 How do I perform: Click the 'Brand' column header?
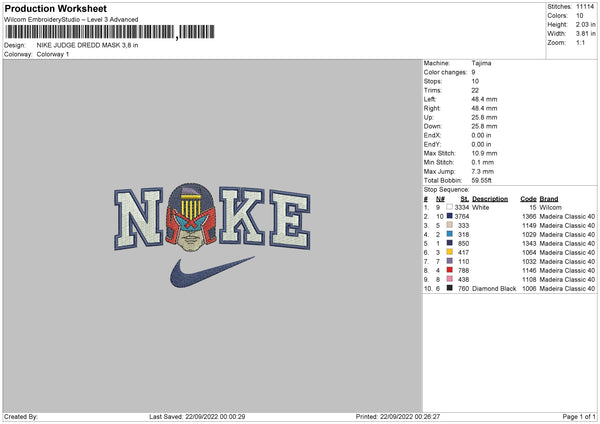pos(549,199)
